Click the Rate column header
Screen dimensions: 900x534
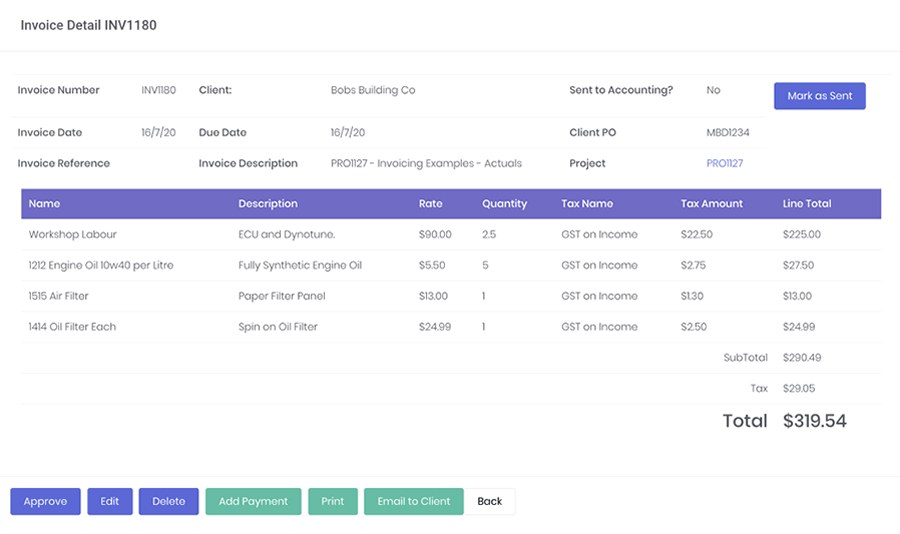tap(430, 204)
